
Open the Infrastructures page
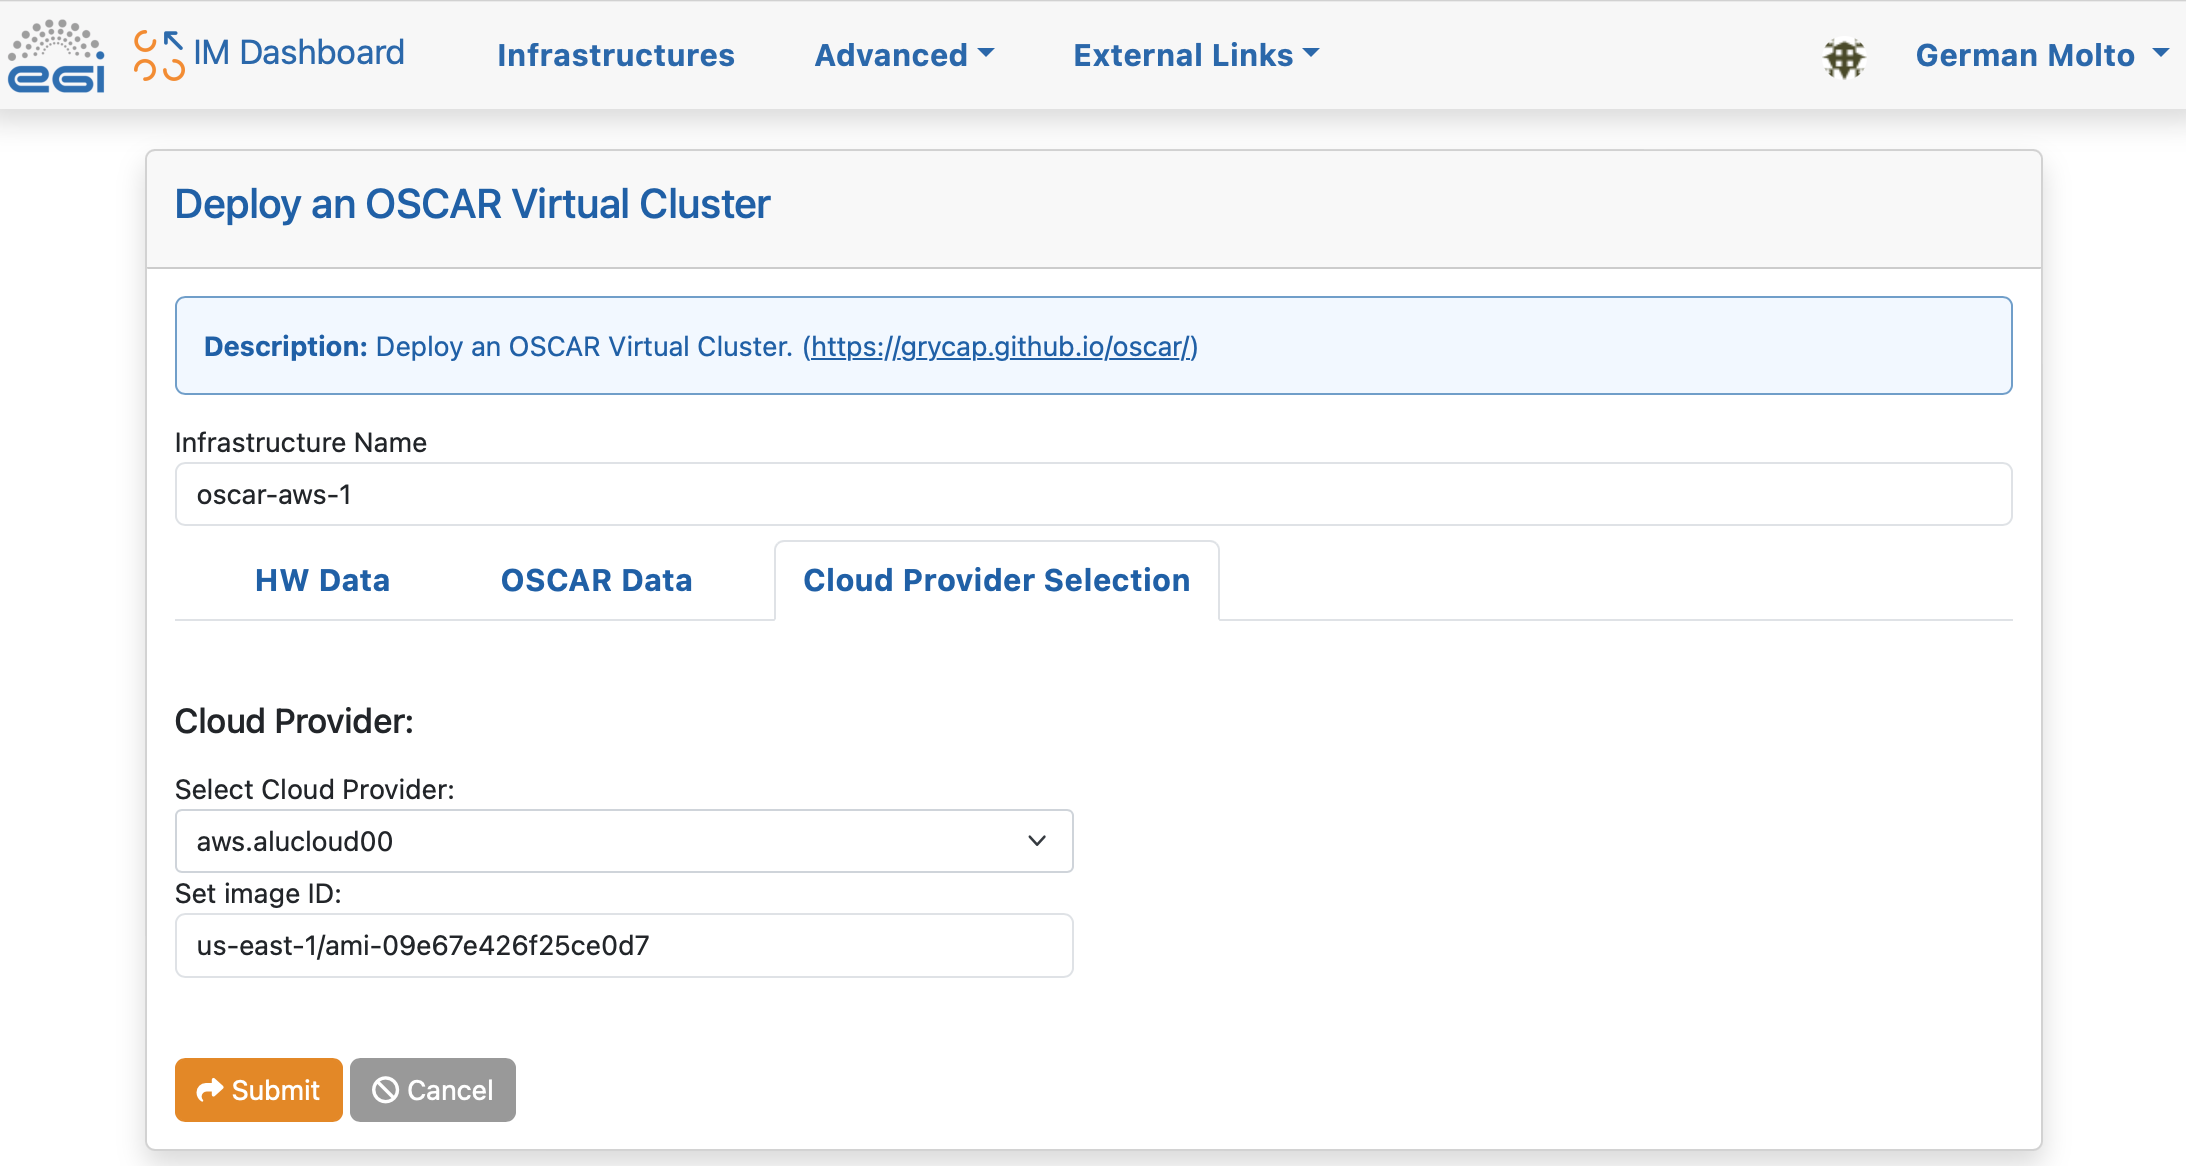pos(615,55)
